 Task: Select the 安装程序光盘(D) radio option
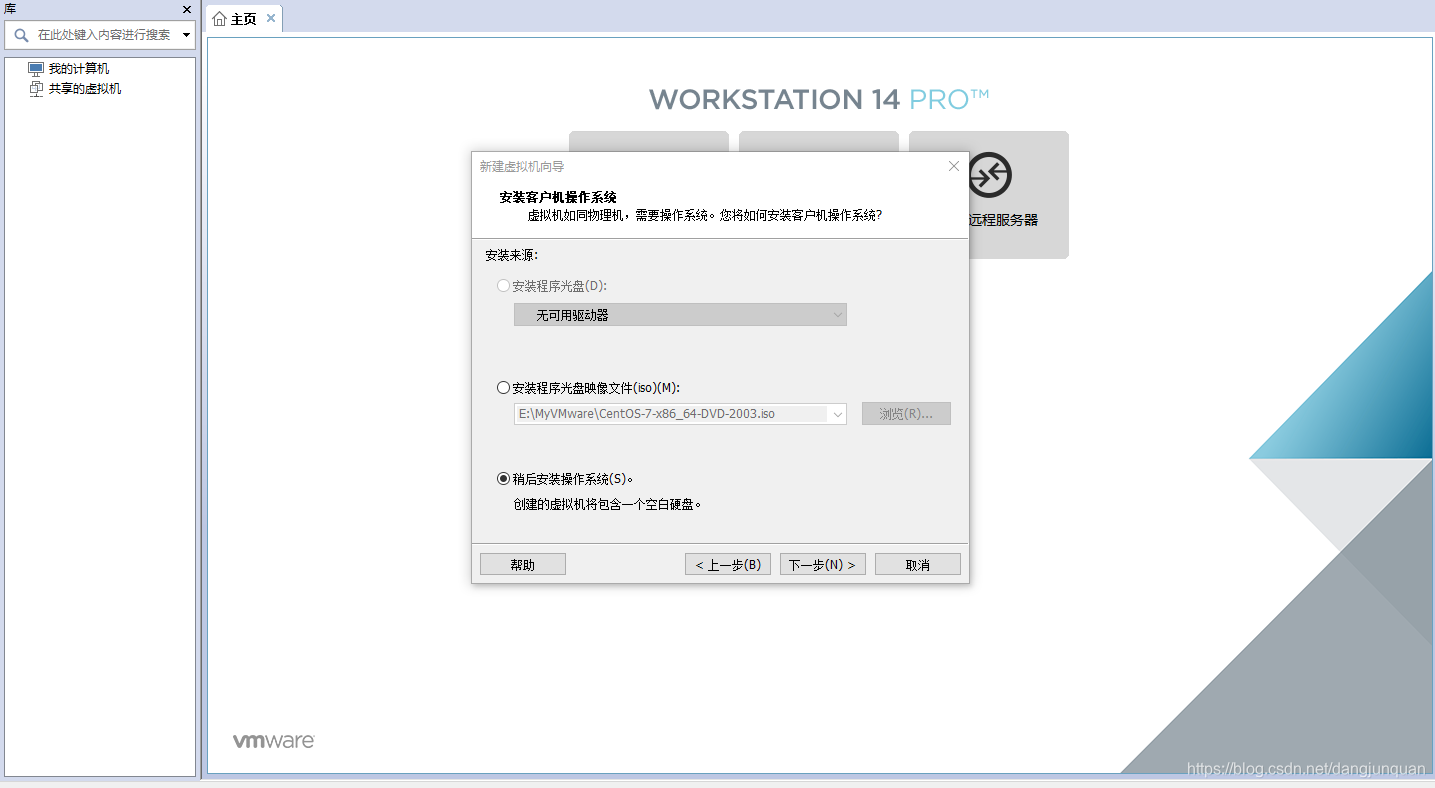(x=503, y=286)
